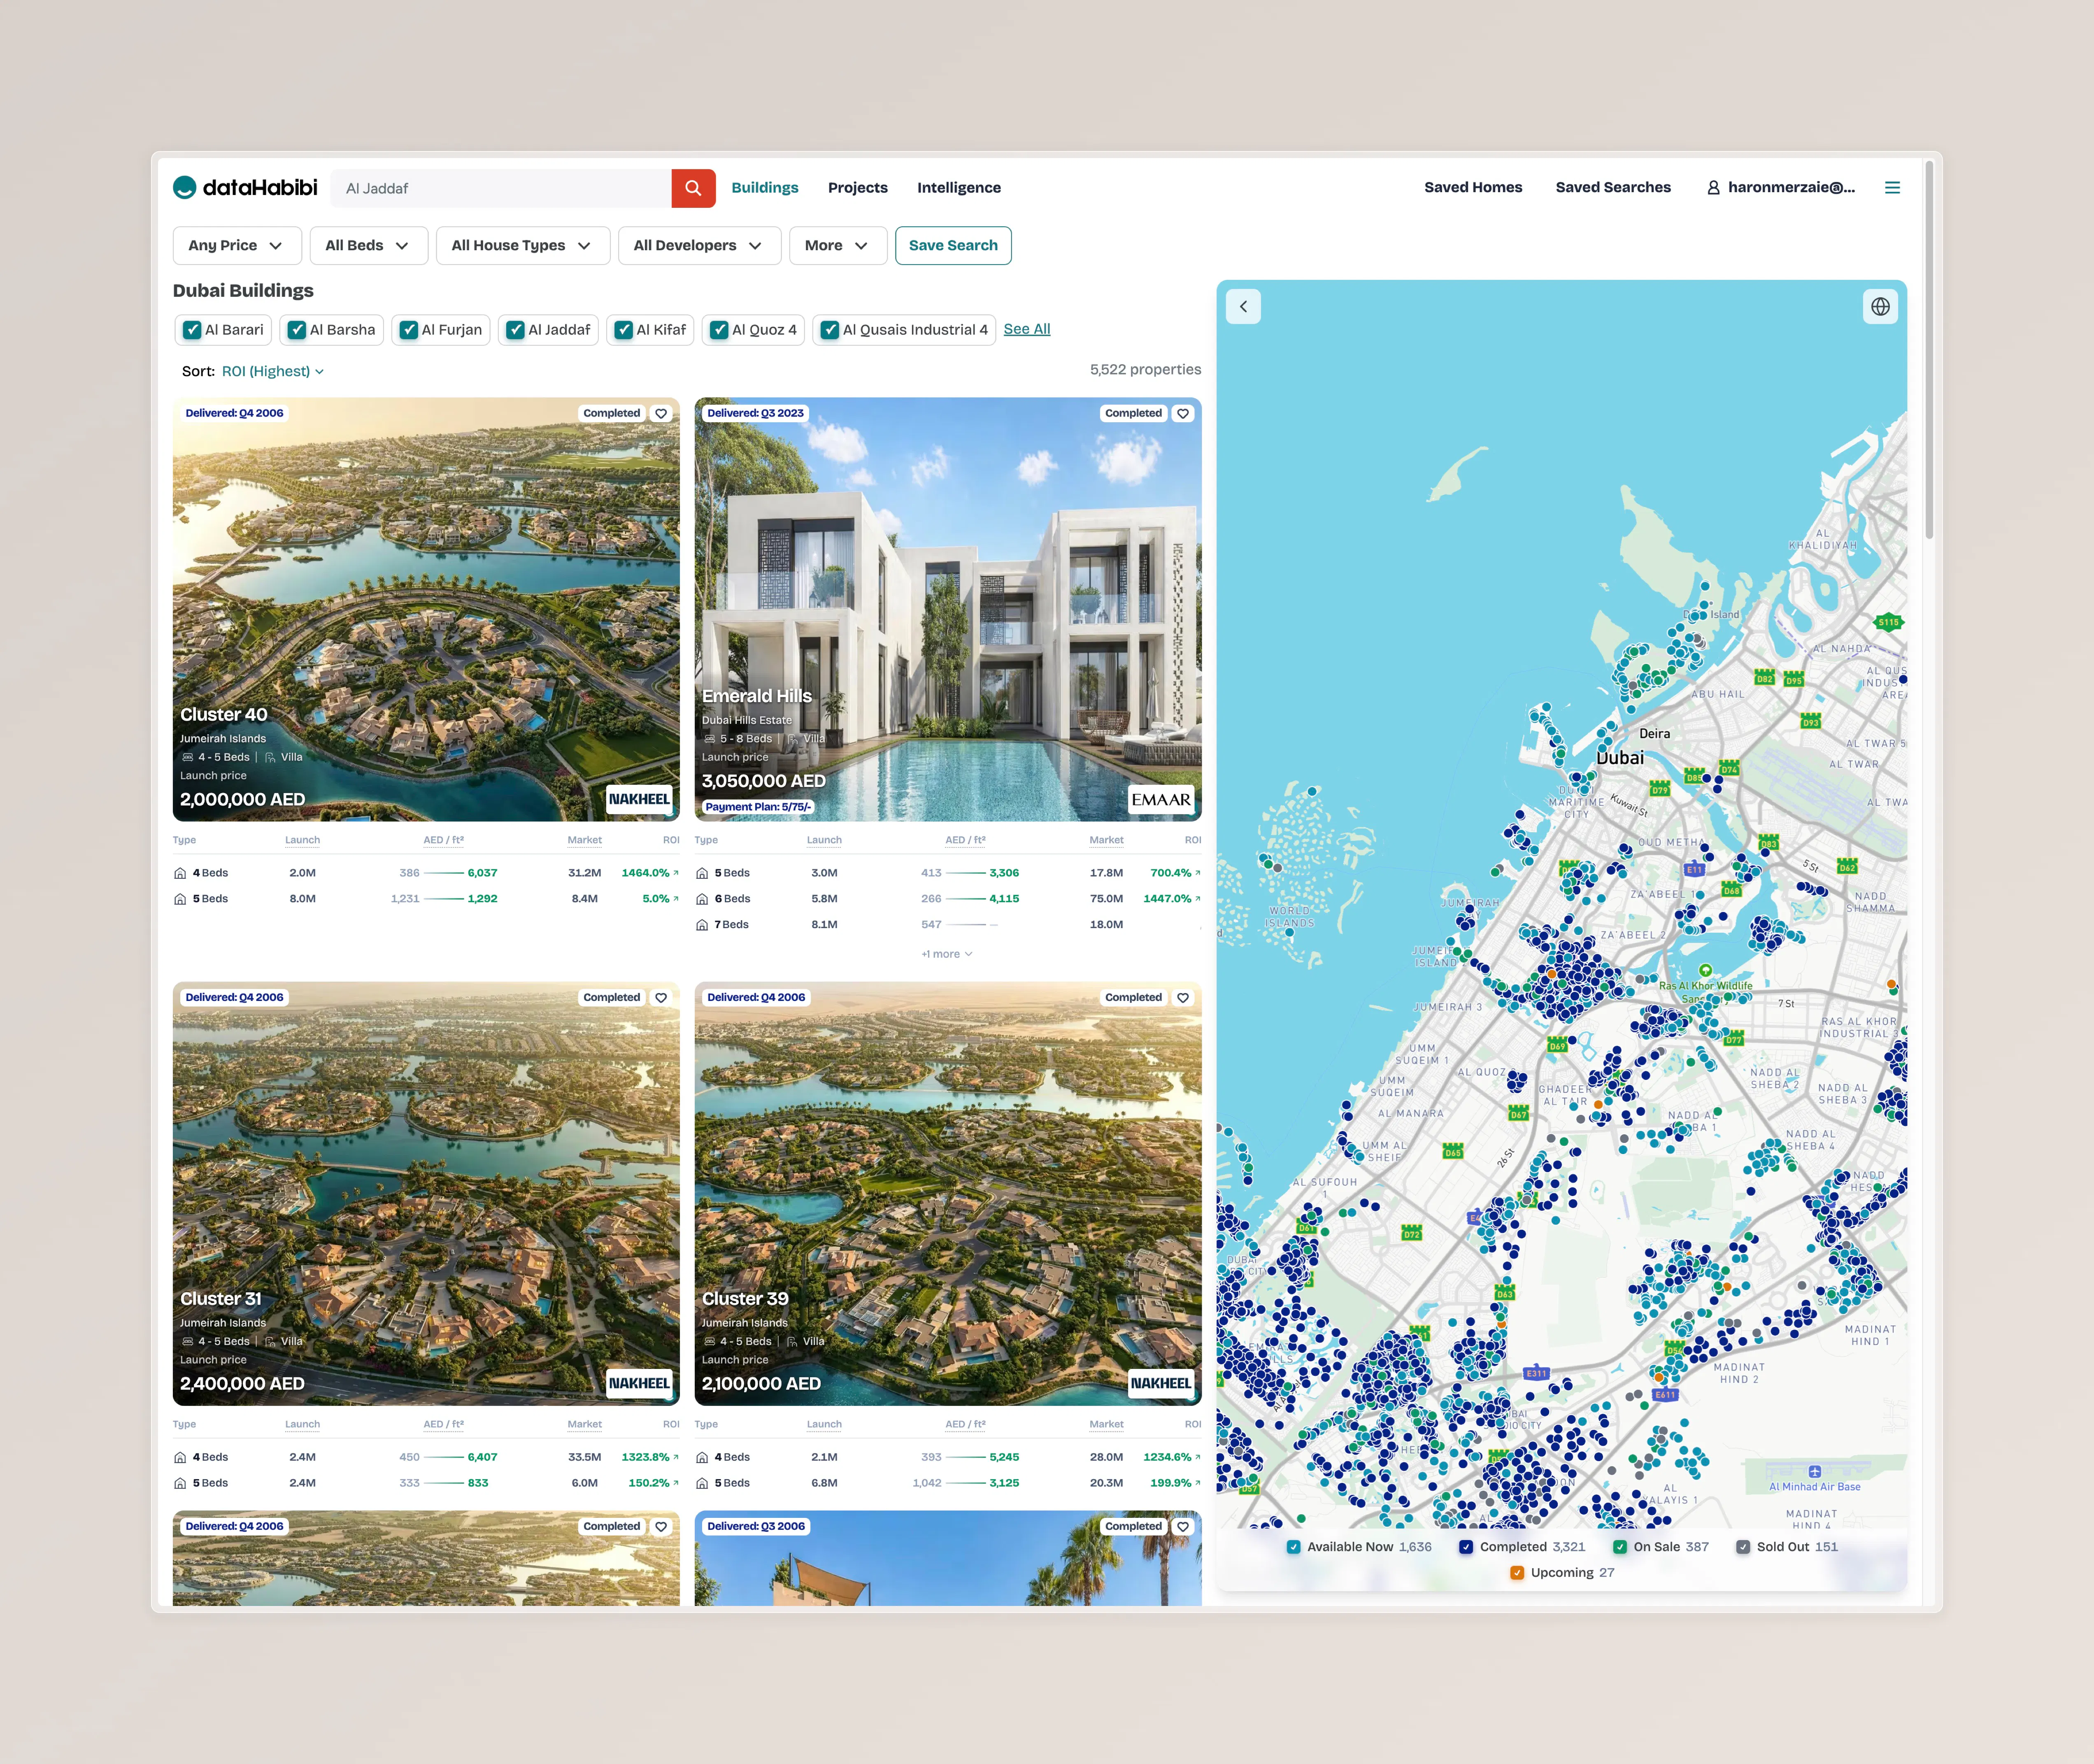Click the Save Search button
2094x1764 pixels.
[x=953, y=246]
